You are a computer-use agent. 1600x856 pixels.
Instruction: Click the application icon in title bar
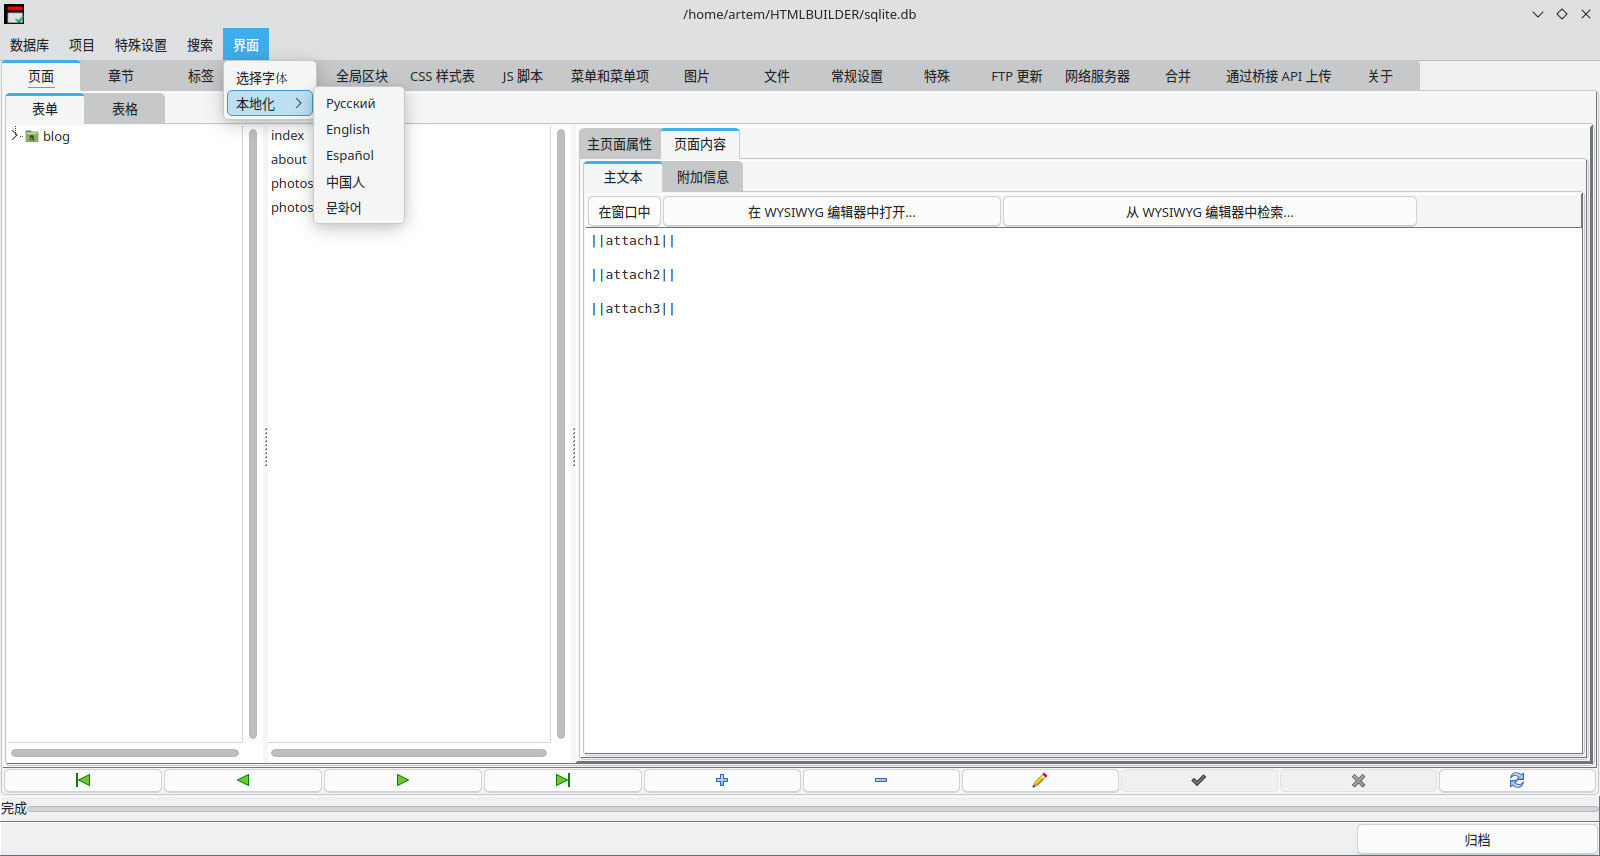(x=14, y=14)
